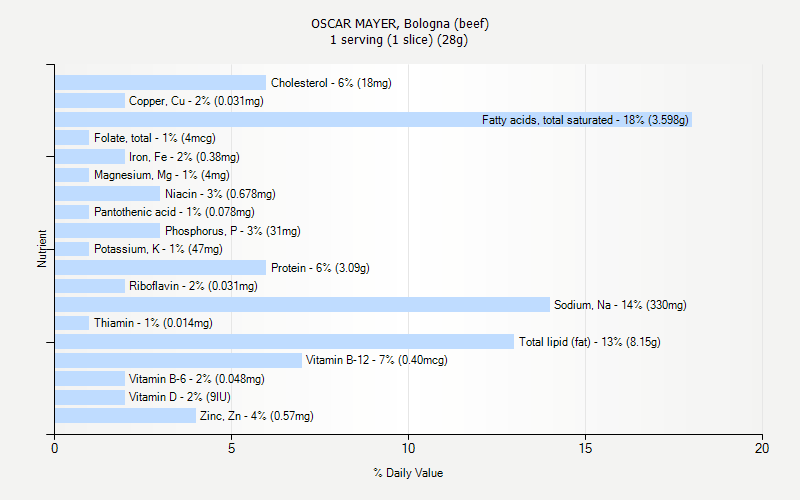Viewport: 800px width, 500px height.
Task: Click the Phosphorus, P - 3% label
Action: 233,231
